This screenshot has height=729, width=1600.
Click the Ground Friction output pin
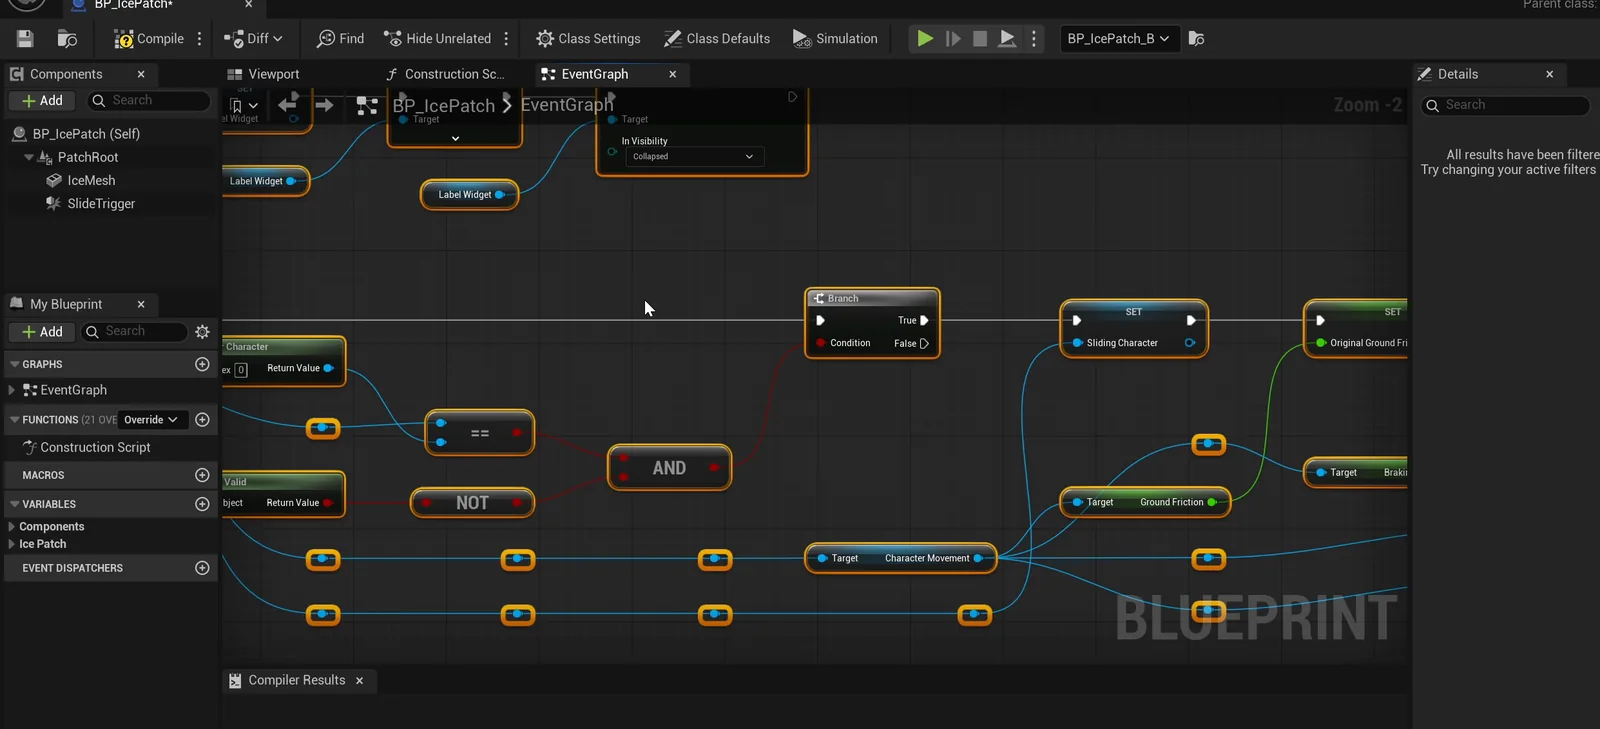coord(1213,503)
